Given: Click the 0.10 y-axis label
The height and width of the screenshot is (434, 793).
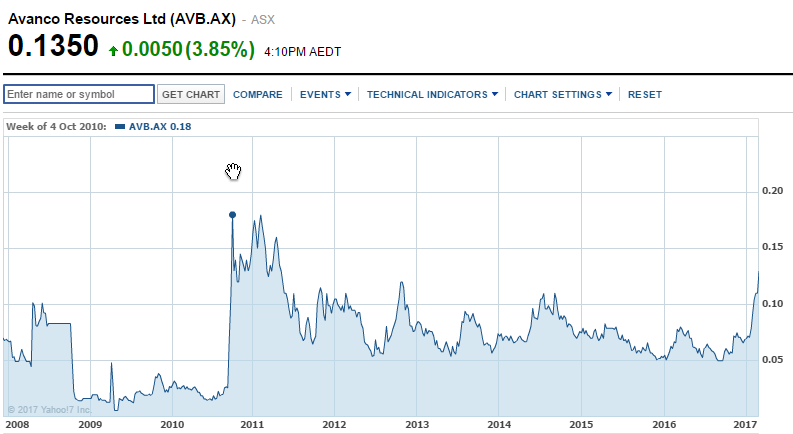Looking at the screenshot, I should pos(773,303).
